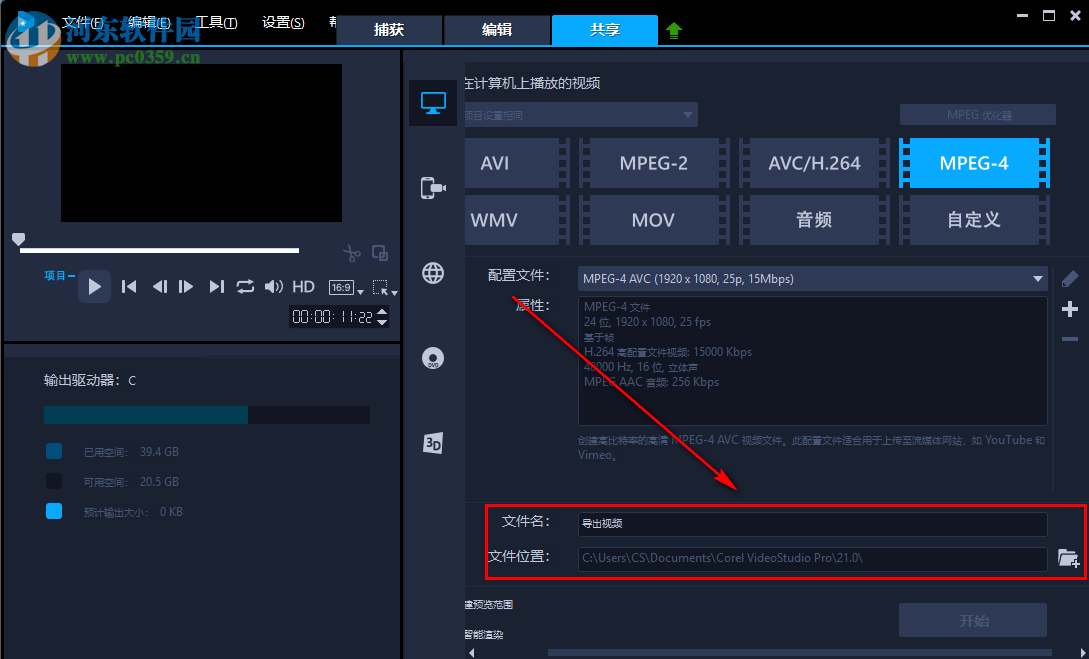Choose the MPEG-2 format
Screen dimensions: 1089x659
(654, 163)
